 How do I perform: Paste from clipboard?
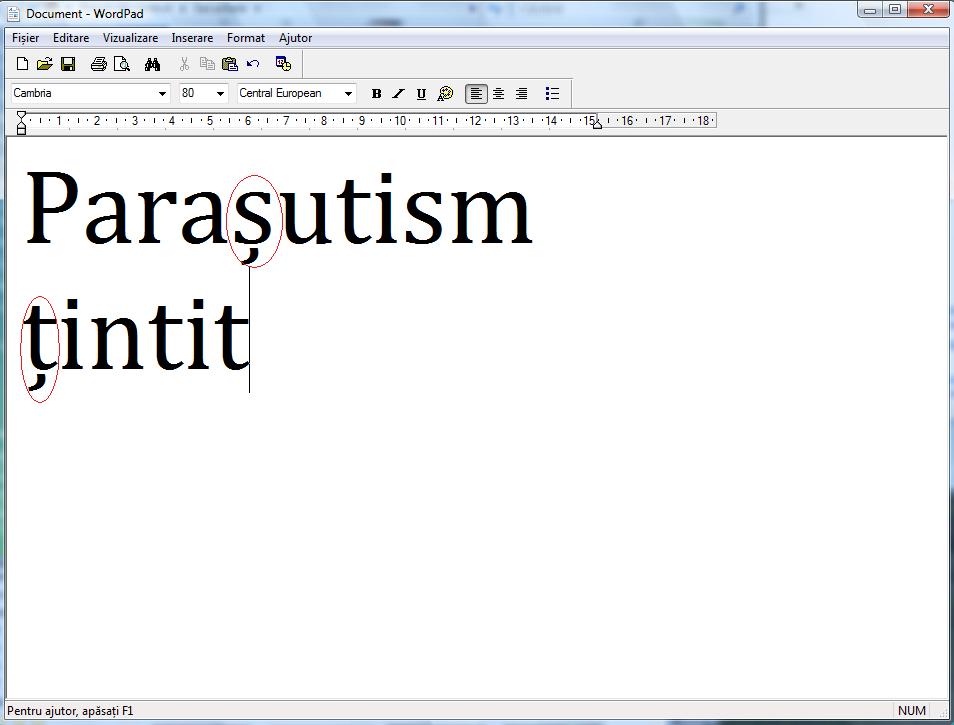coord(230,63)
